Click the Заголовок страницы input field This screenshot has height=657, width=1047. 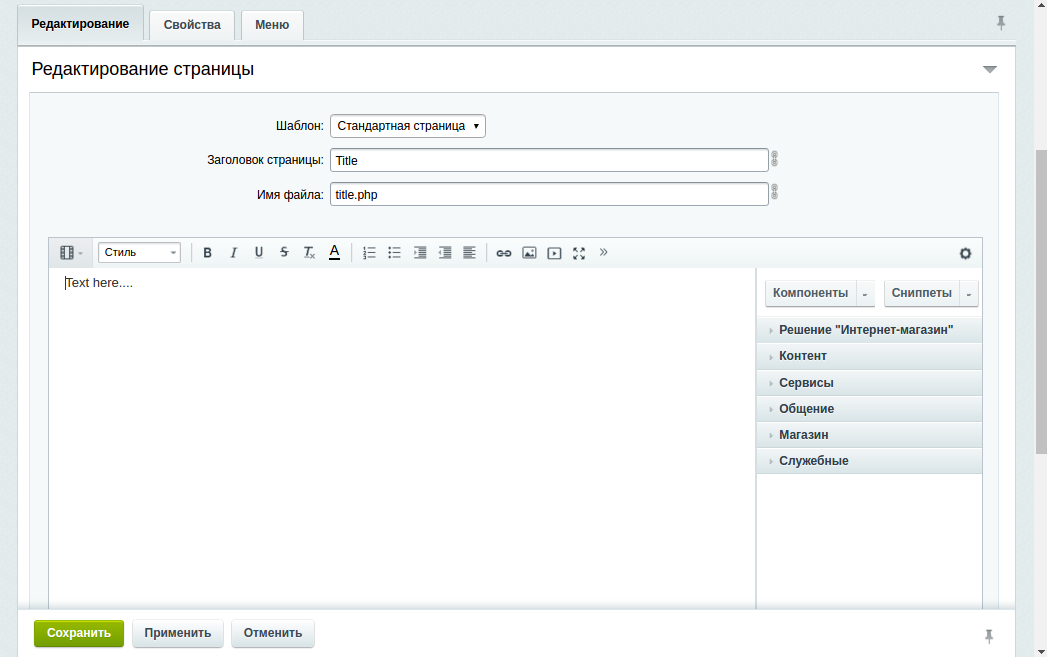pos(548,160)
